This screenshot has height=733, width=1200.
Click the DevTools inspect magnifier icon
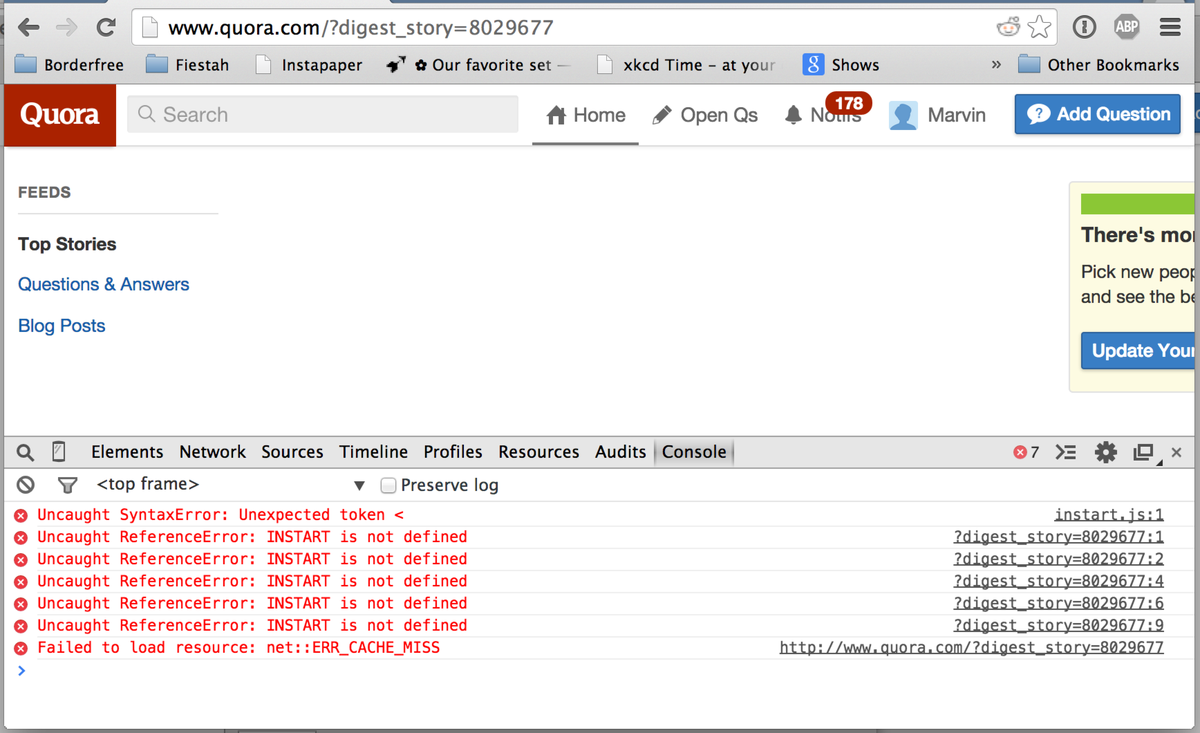(x=26, y=452)
